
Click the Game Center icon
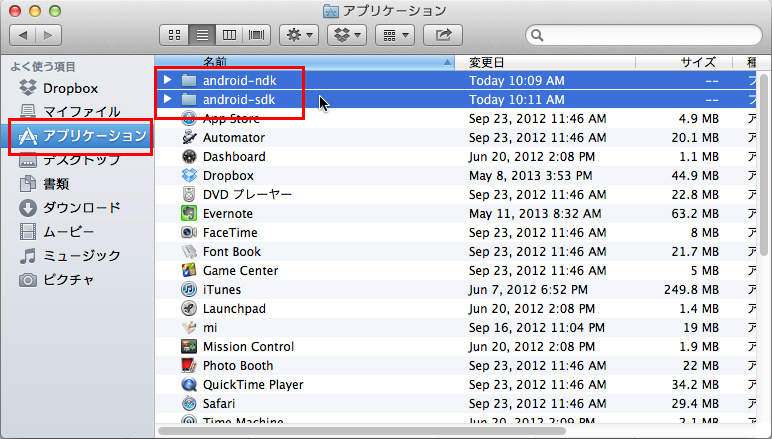[x=189, y=270]
